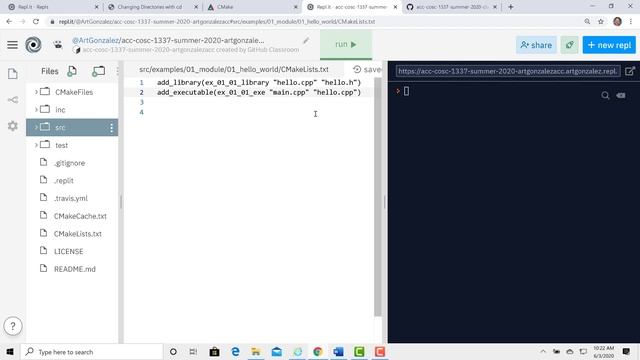The image size is (640, 360).
Task: Open Microsoft Edge from taskbar
Action: click(x=236, y=351)
